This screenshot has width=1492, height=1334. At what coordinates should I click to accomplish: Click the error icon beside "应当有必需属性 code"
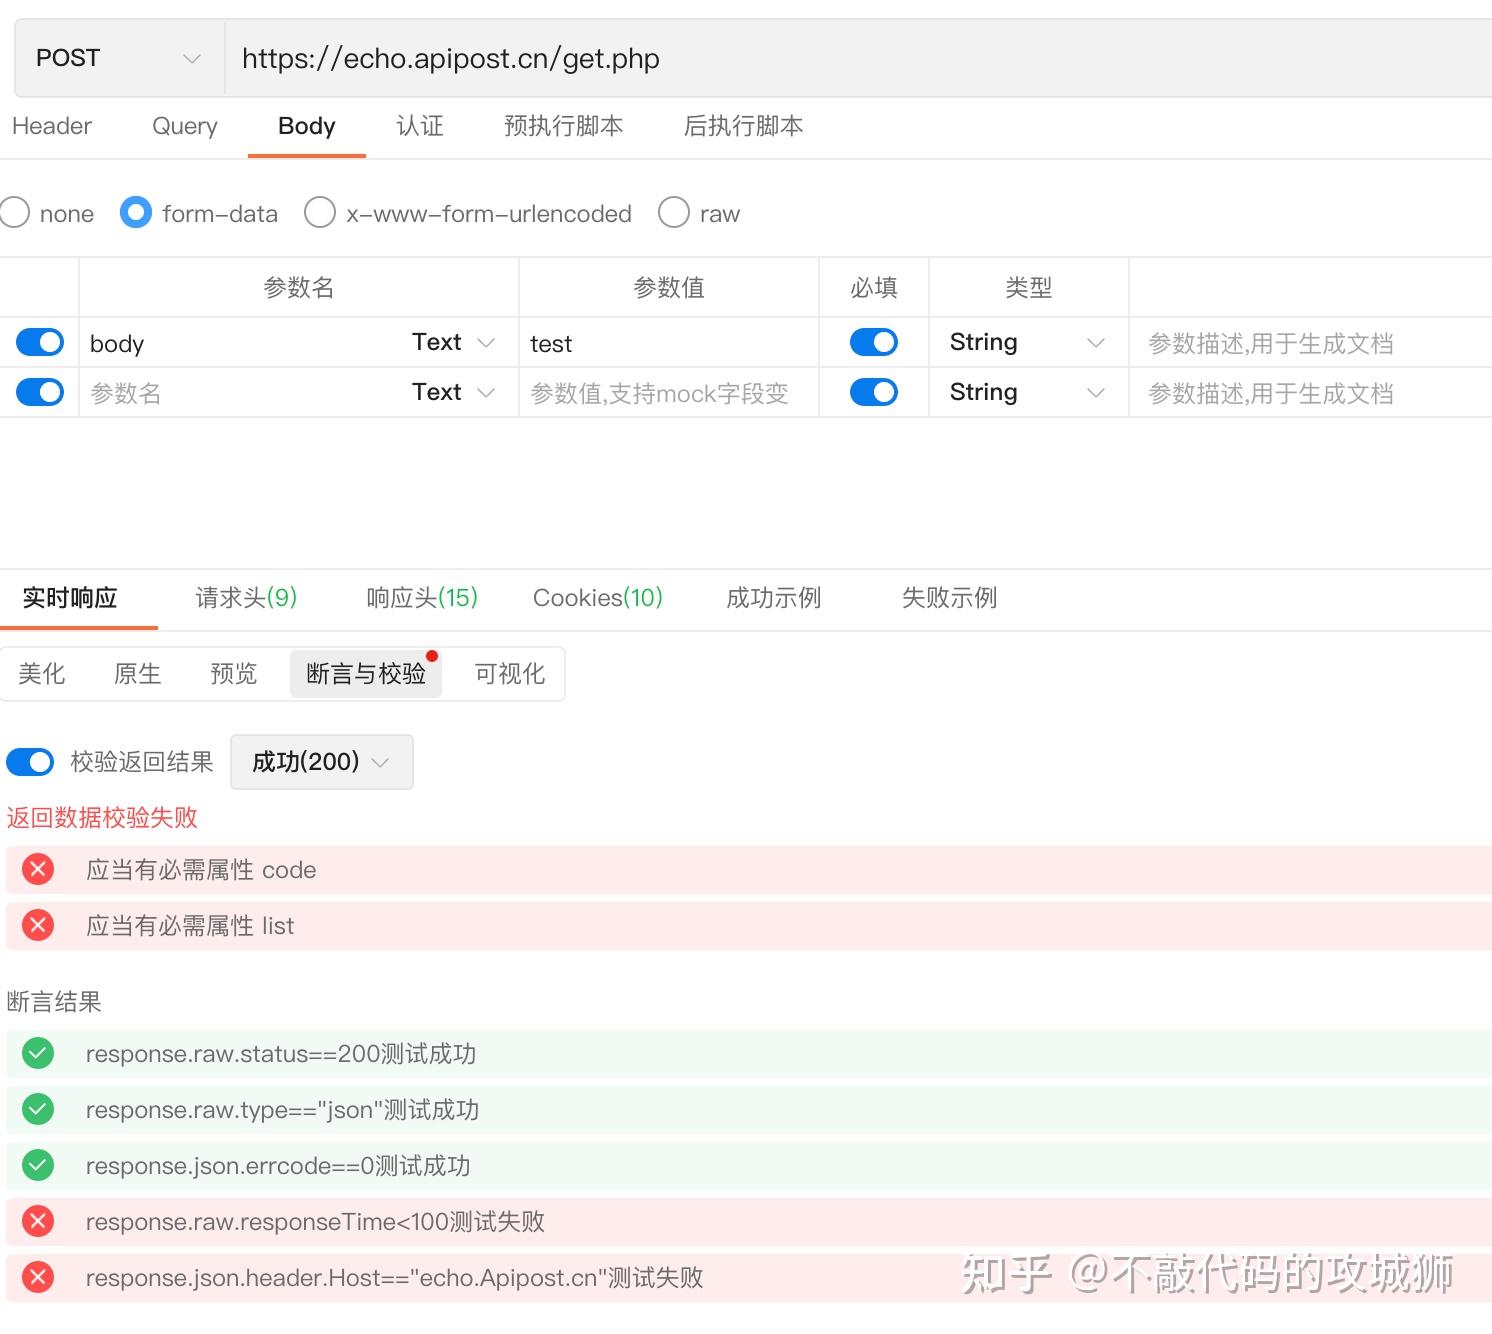point(37,869)
